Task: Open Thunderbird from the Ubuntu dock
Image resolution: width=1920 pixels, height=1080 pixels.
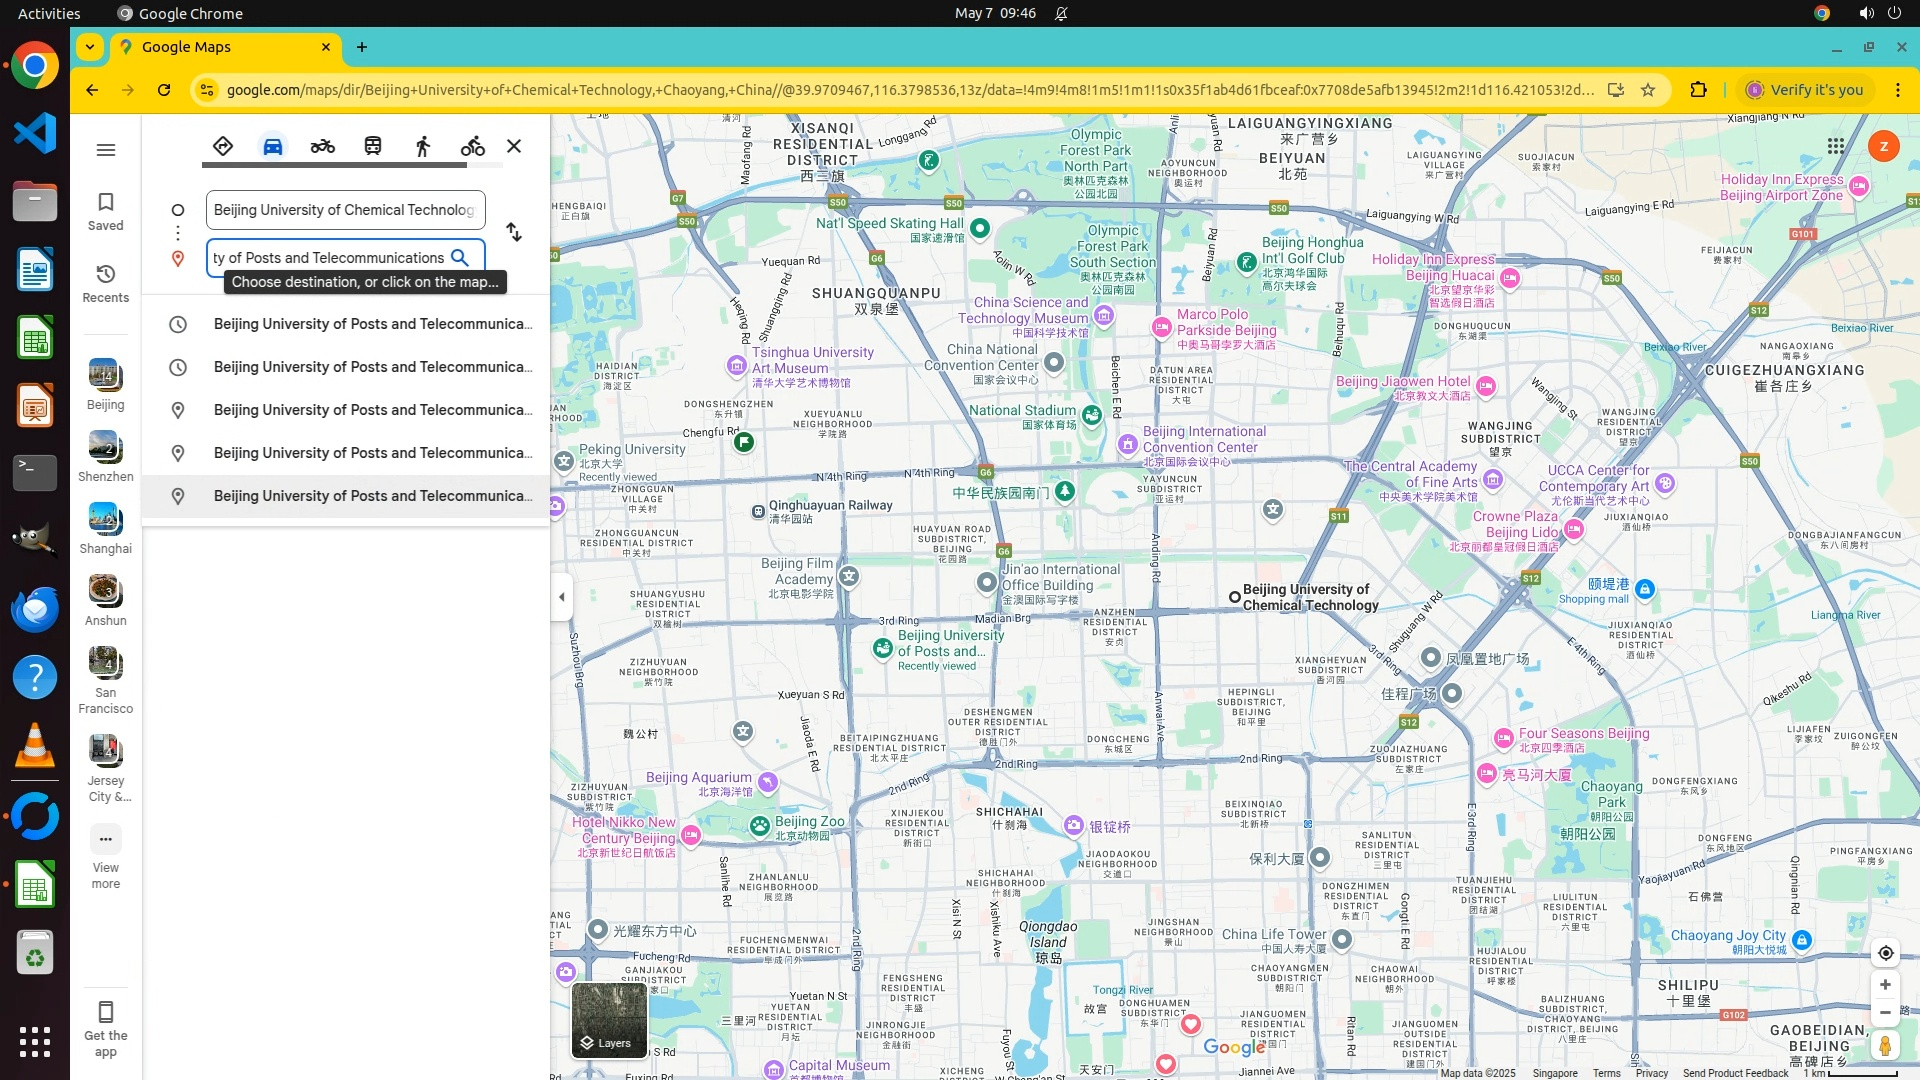Action: [x=35, y=609]
